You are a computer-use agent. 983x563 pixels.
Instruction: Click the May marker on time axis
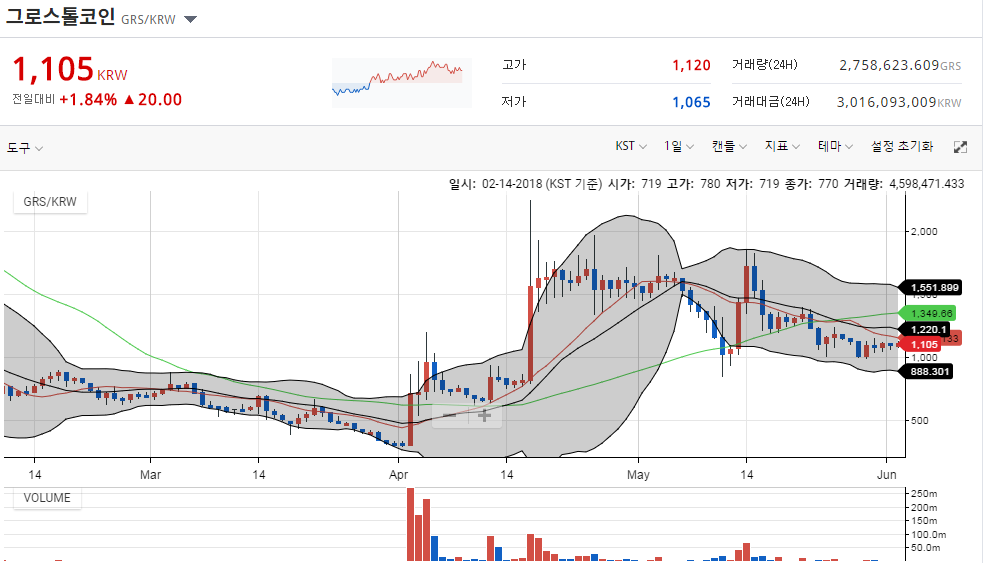638,475
